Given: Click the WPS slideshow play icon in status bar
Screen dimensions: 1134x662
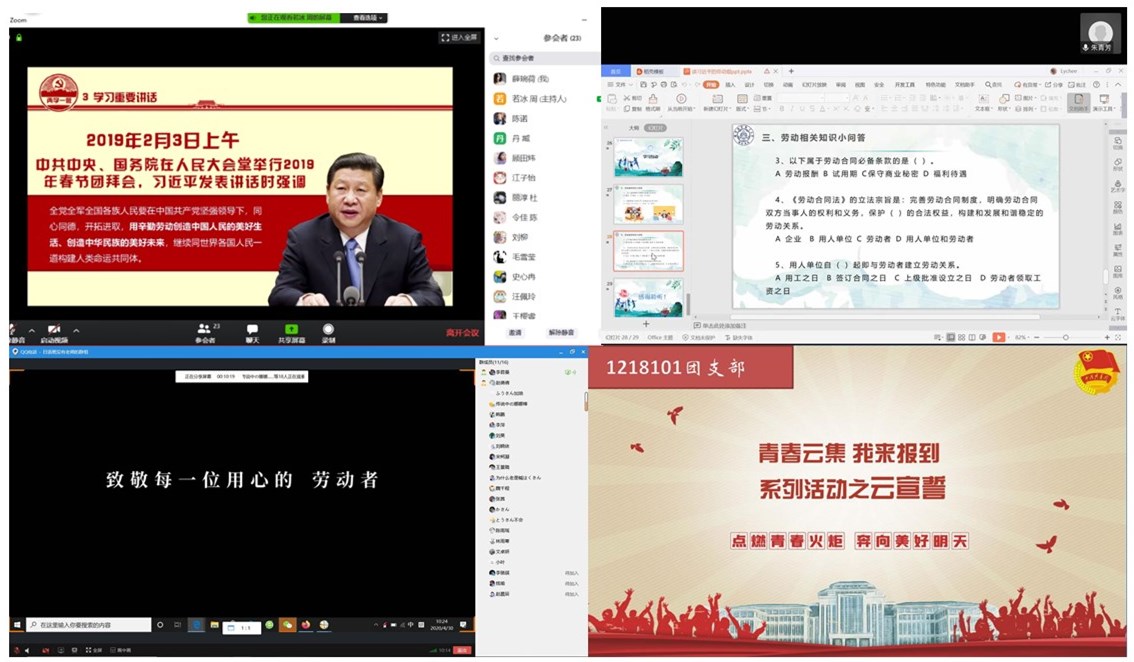Looking at the screenshot, I should (x=998, y=338).
